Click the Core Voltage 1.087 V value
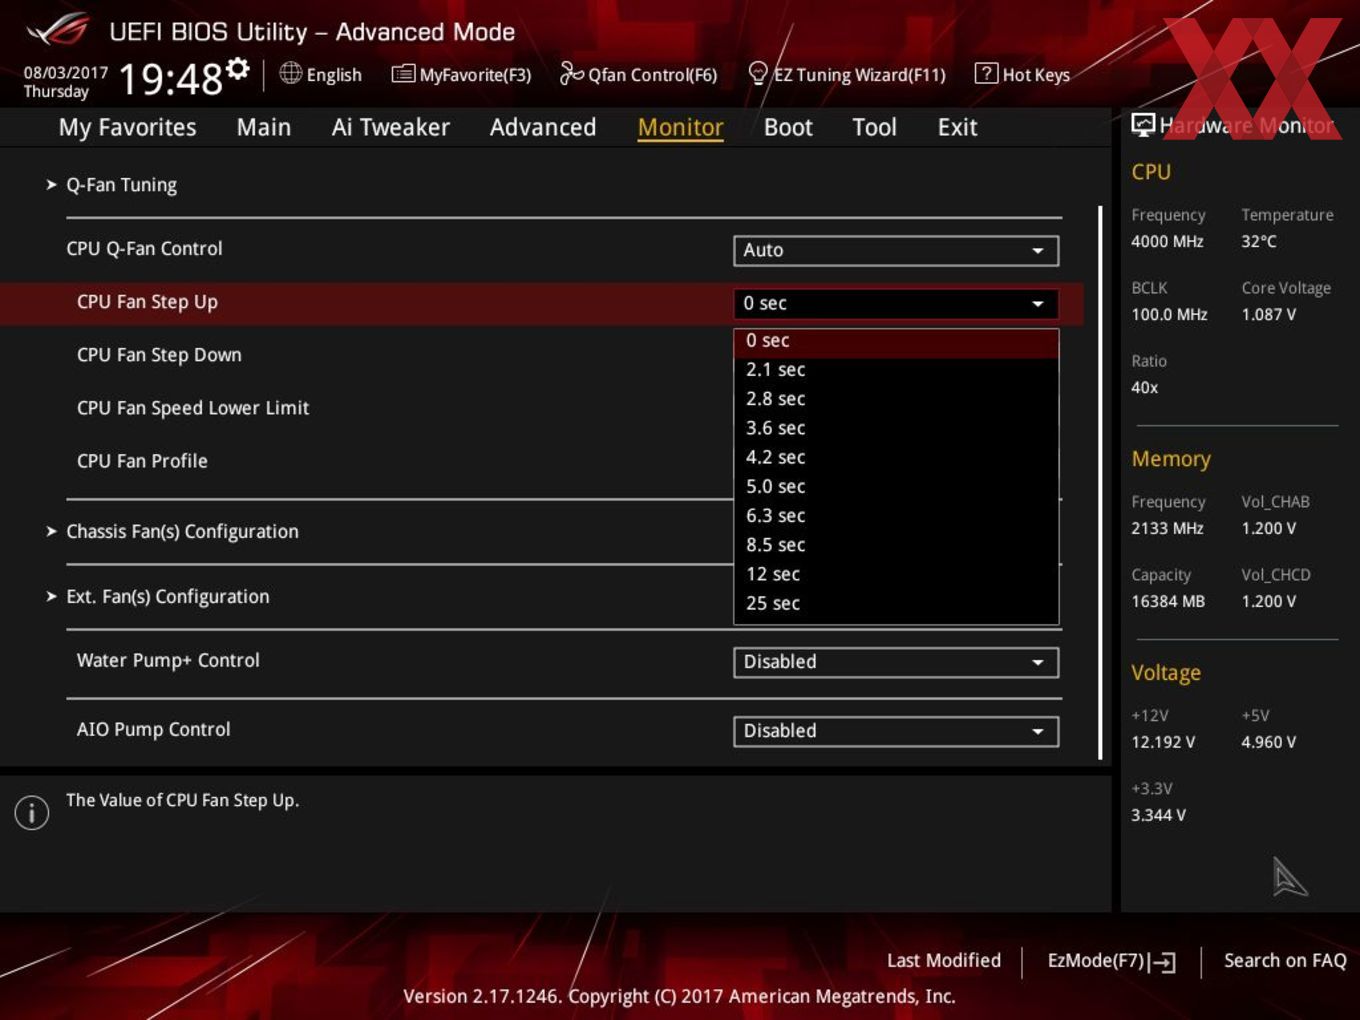 point(1269,314)
